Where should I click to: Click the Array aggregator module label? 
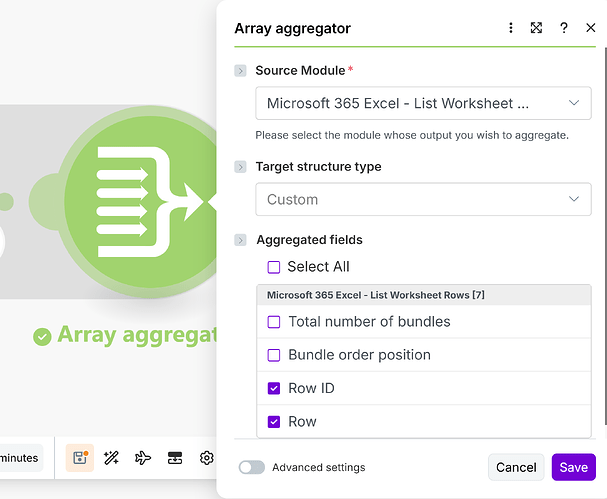click(x=137, y=335)
